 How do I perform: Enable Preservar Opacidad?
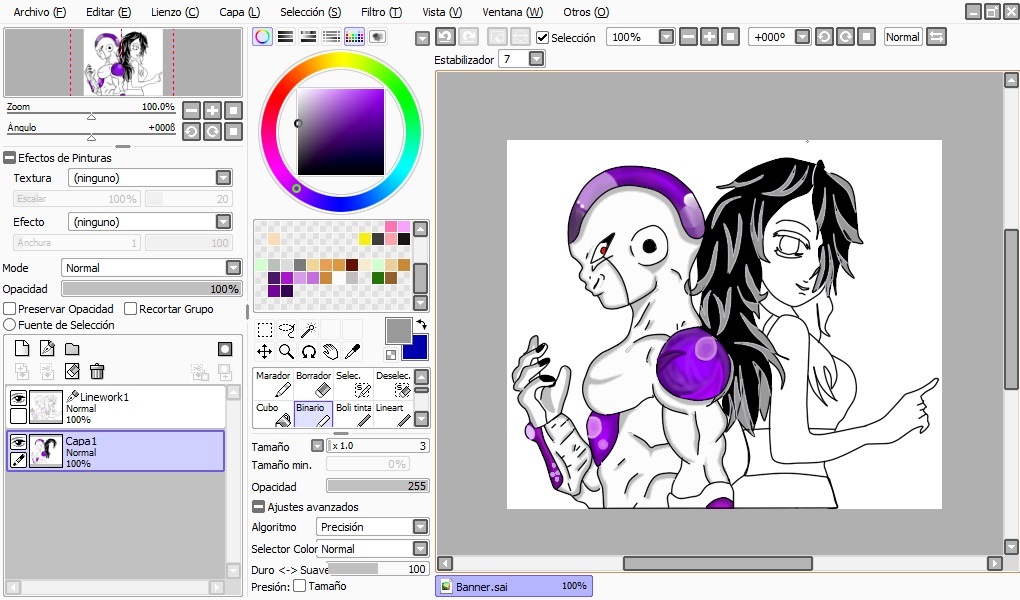[x=10, y=309]
